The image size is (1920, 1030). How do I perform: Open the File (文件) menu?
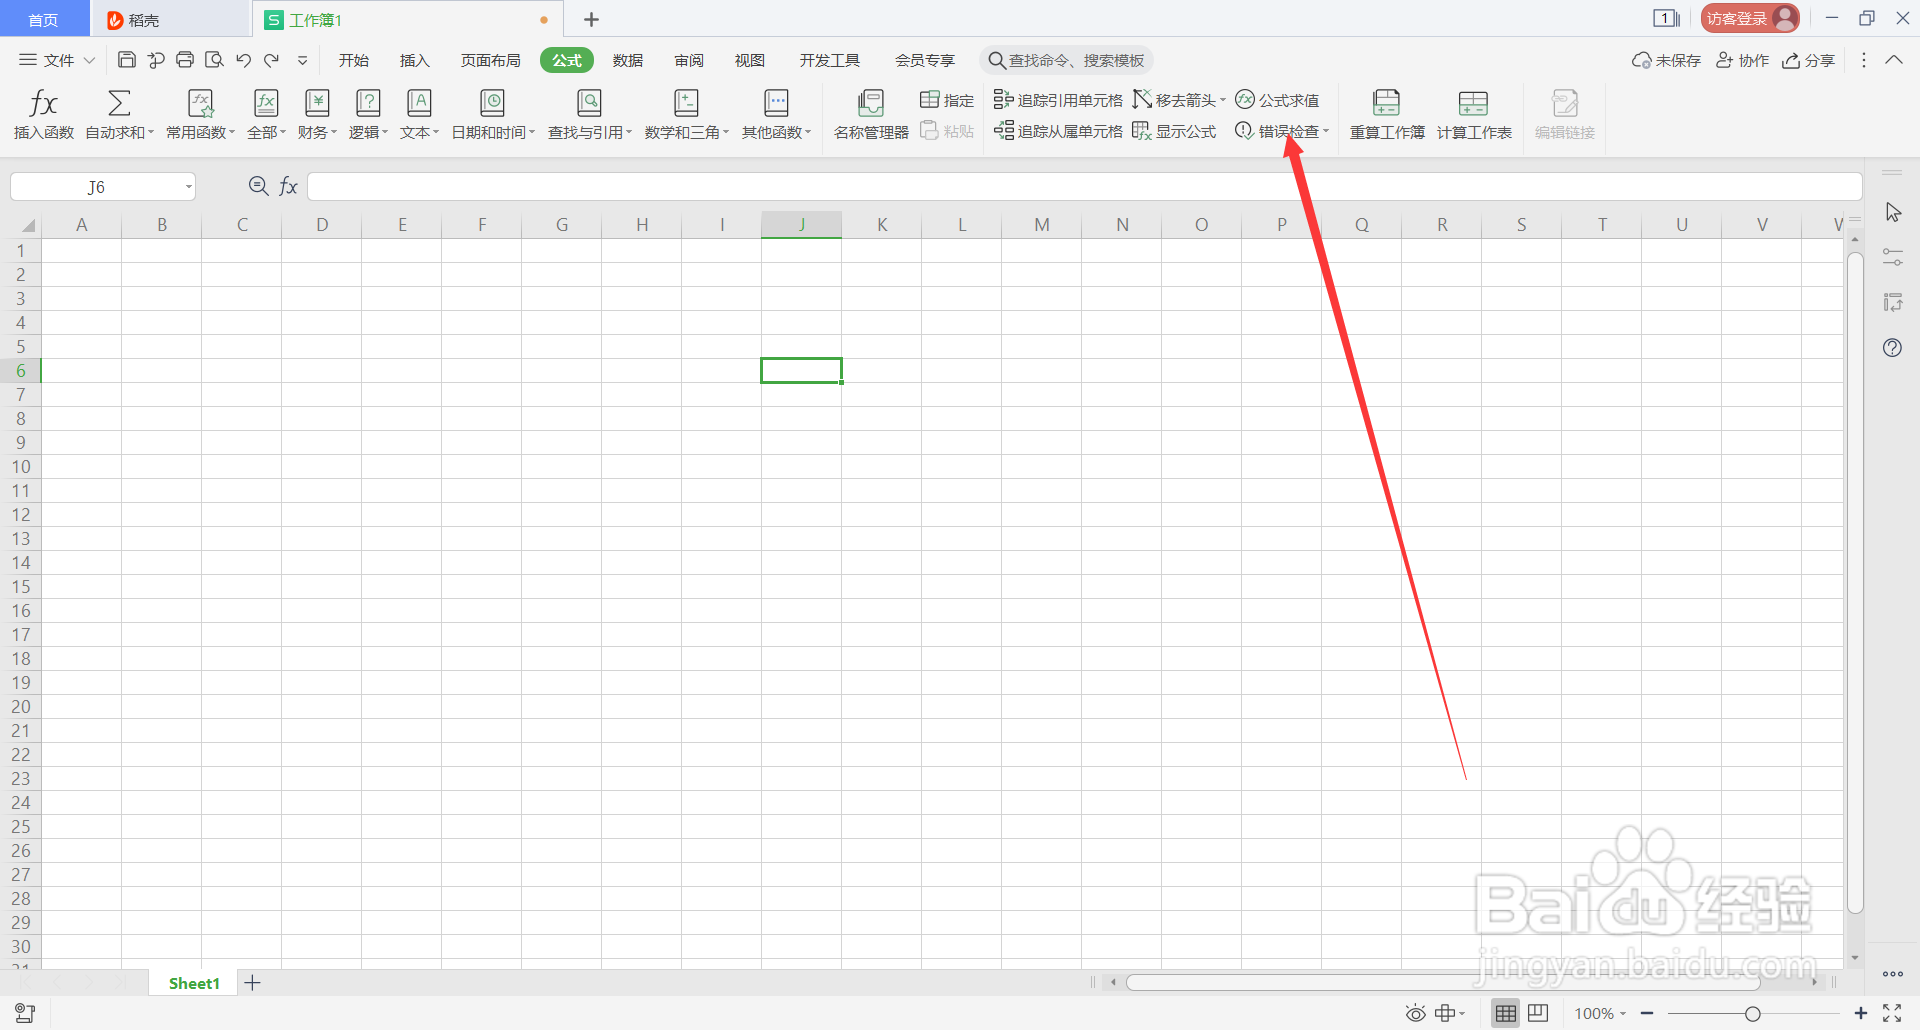58,60
